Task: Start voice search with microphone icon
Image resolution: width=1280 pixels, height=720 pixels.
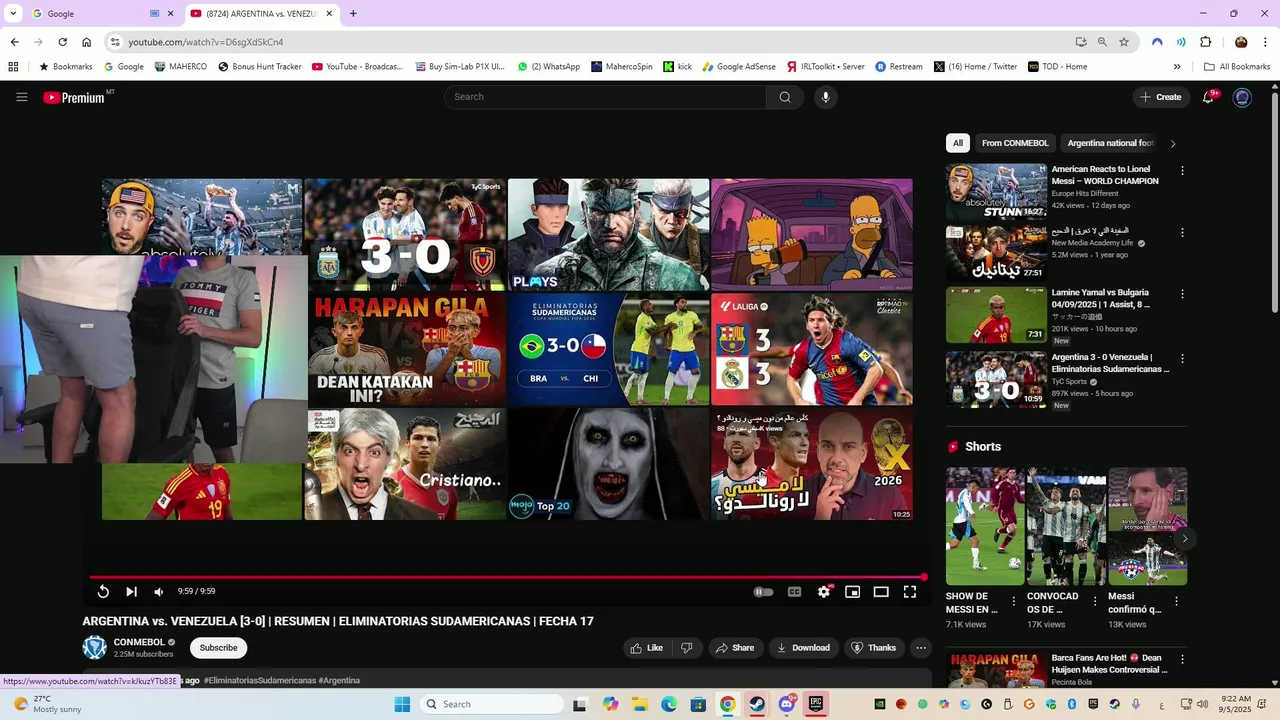Action: tap(825, 97)
